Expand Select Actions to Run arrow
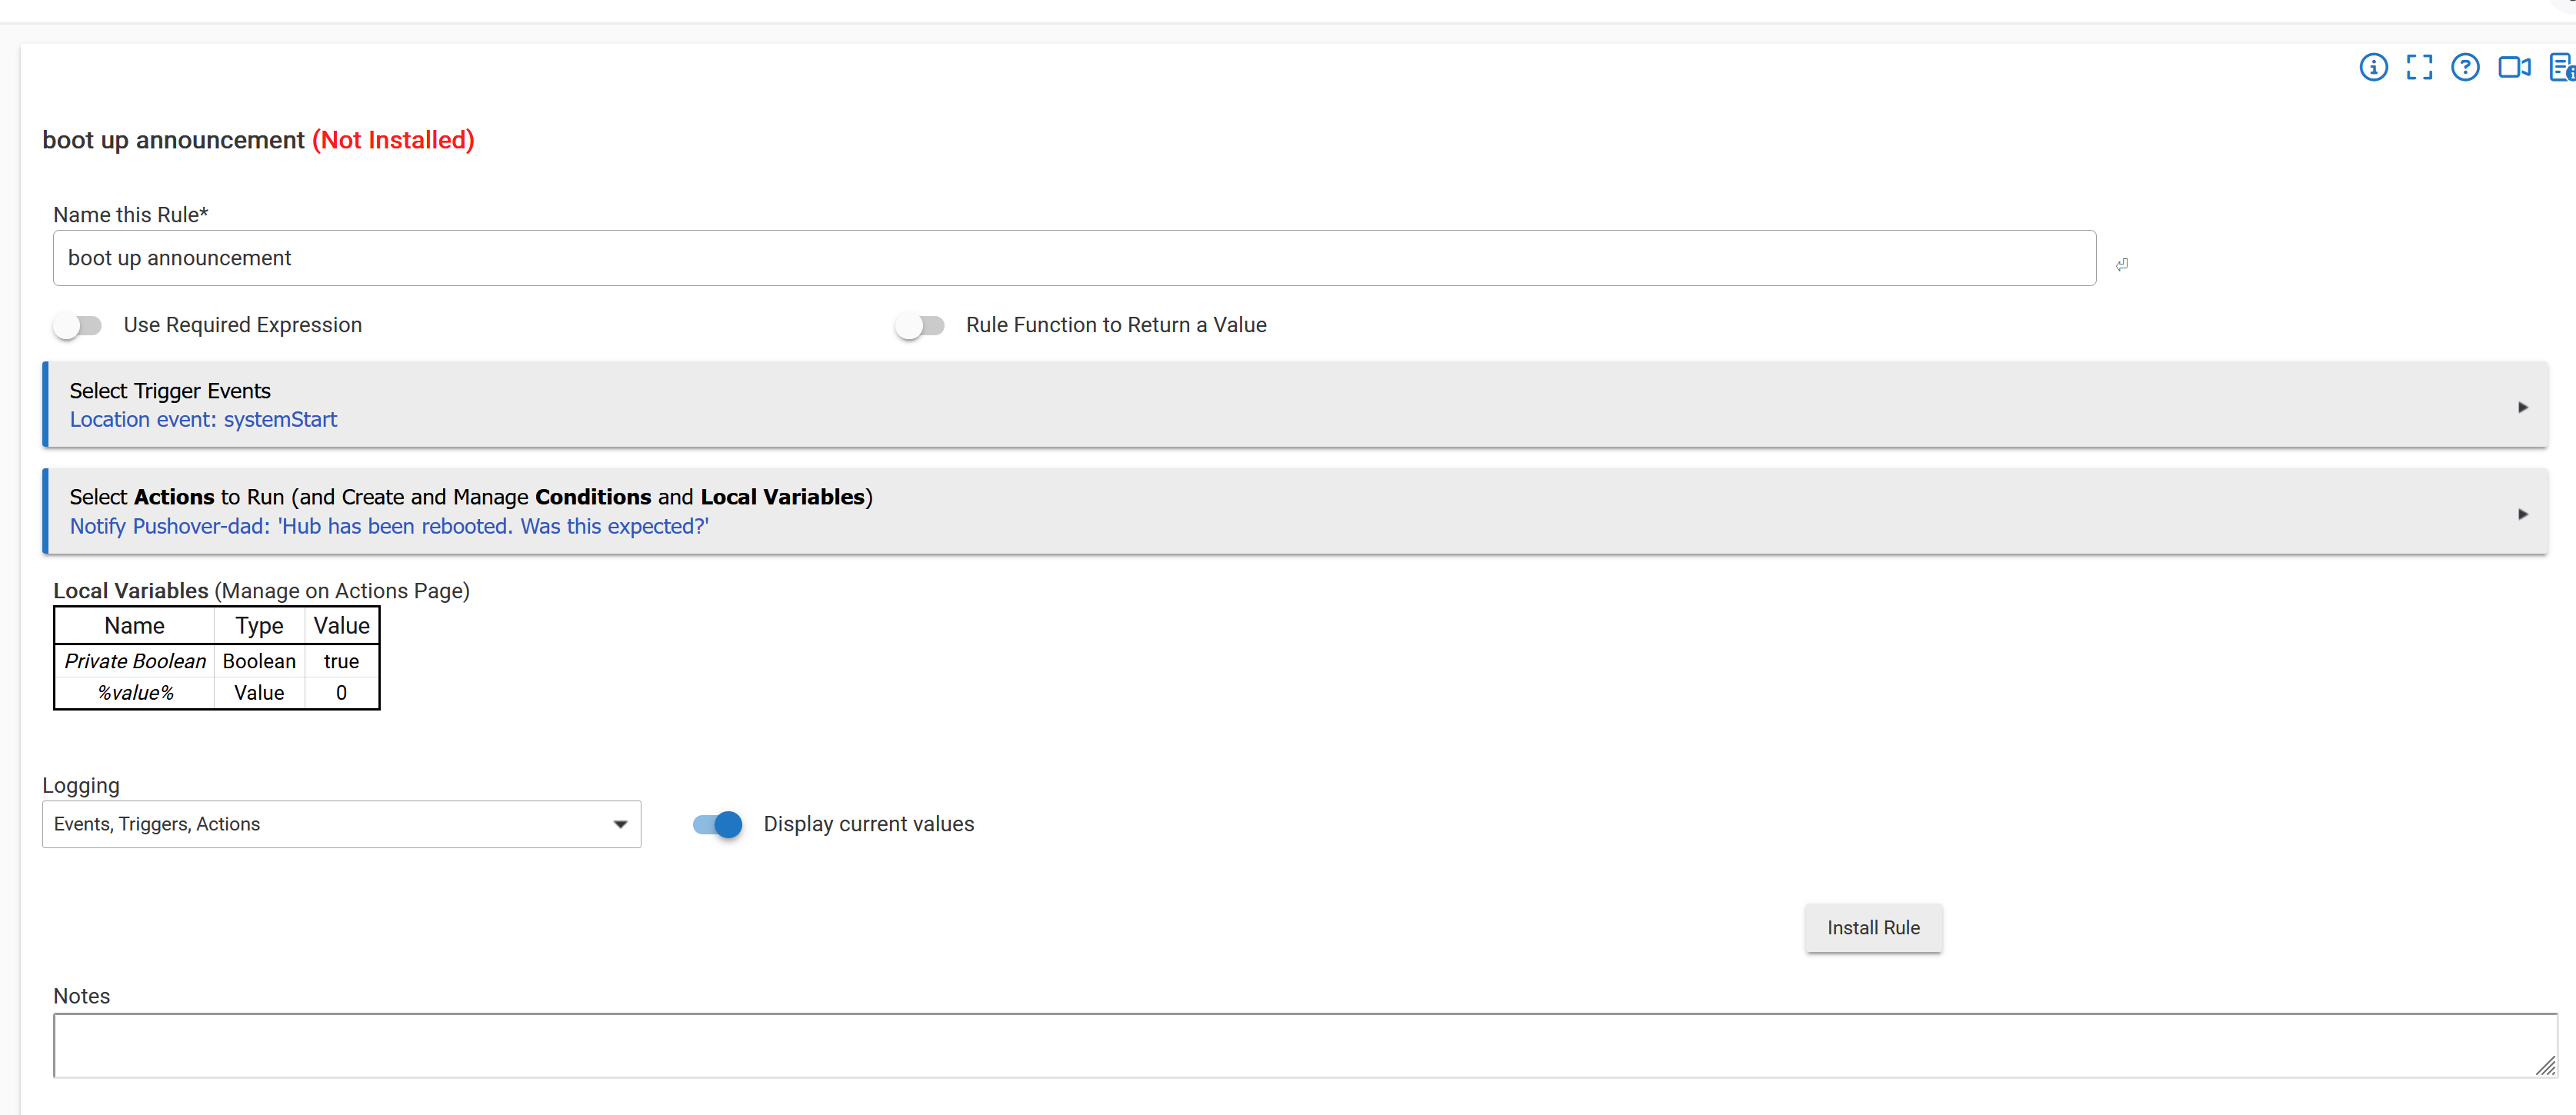The image size is (2576, 1115). [2522, 514]
